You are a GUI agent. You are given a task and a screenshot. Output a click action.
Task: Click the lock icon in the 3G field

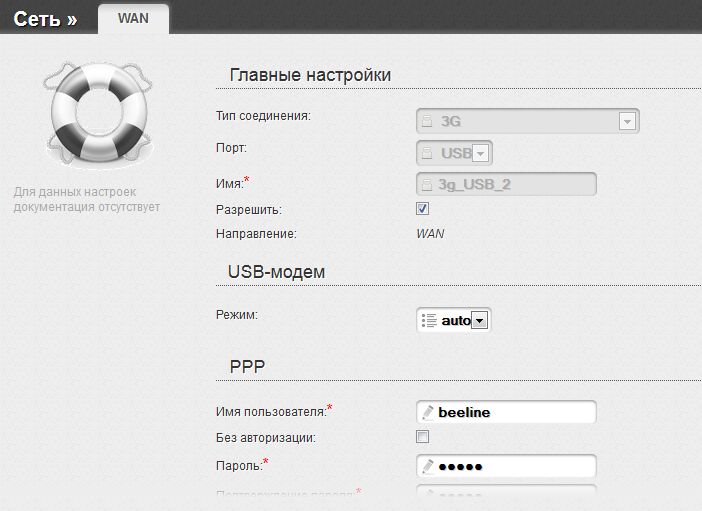point(428,121)
